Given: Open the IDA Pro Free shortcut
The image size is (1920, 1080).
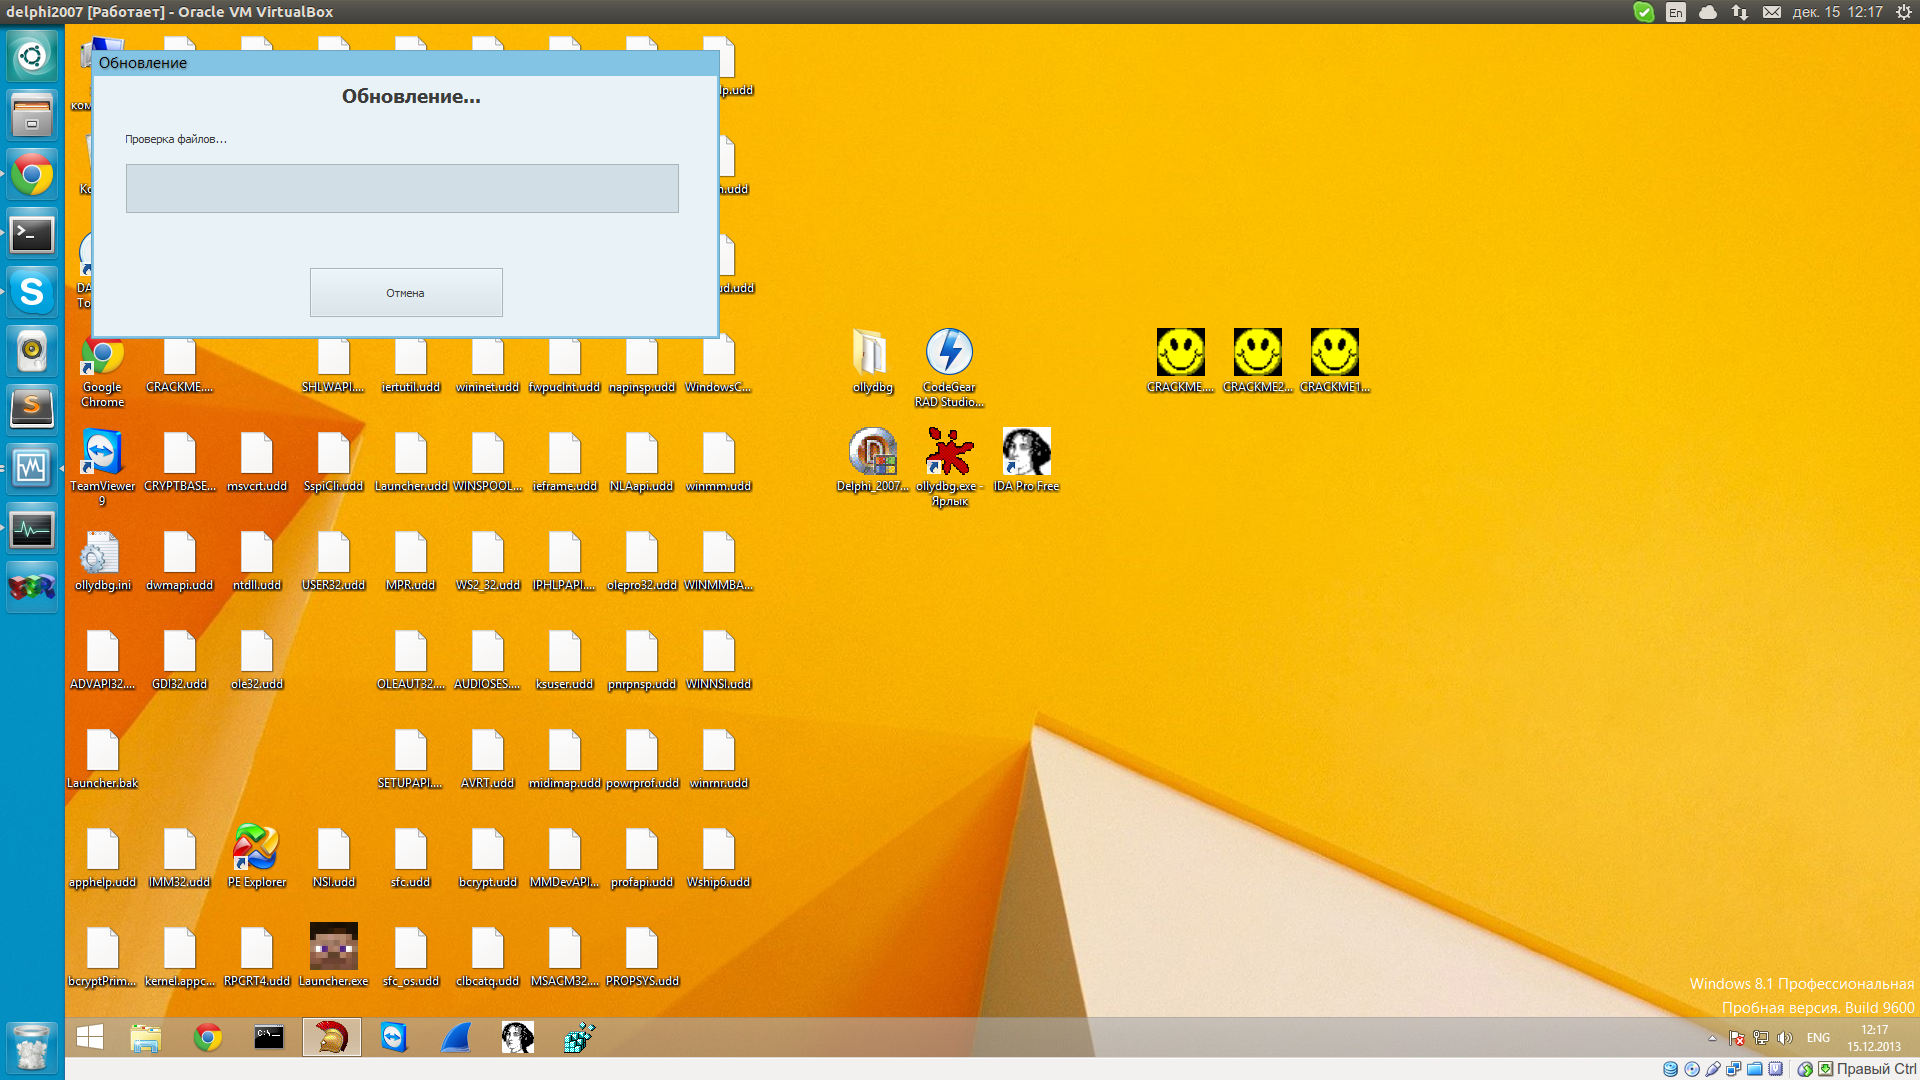Looking at the screenshot, I should click(x=1026, y=452).
